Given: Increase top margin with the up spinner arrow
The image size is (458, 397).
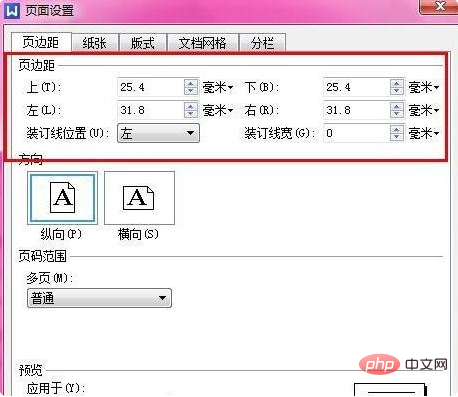Looking at the screenshot, I should (x=191, y=83).
